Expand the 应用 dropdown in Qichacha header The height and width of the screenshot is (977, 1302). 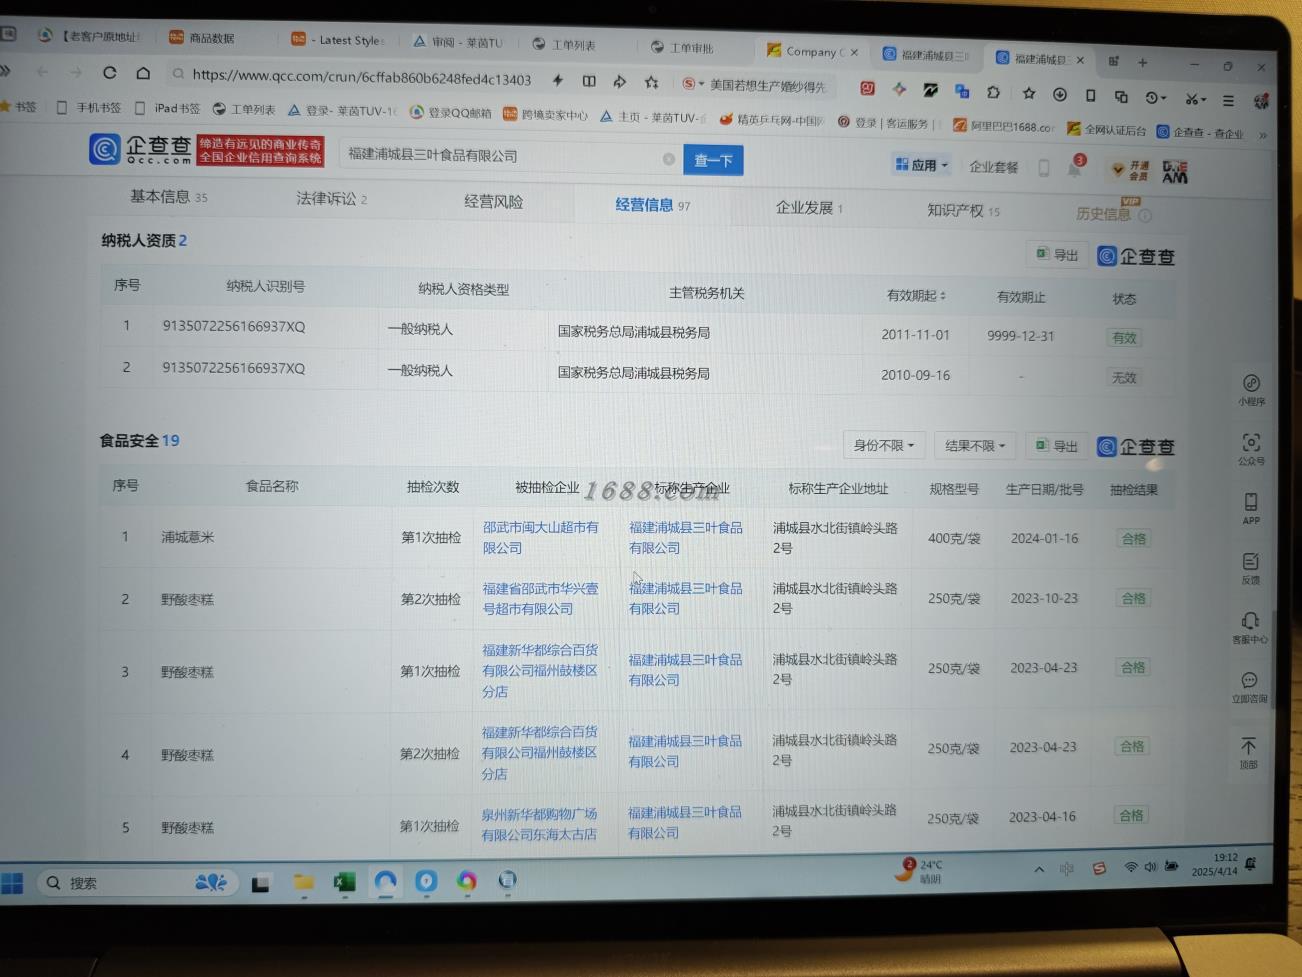(x=921, y=165)
